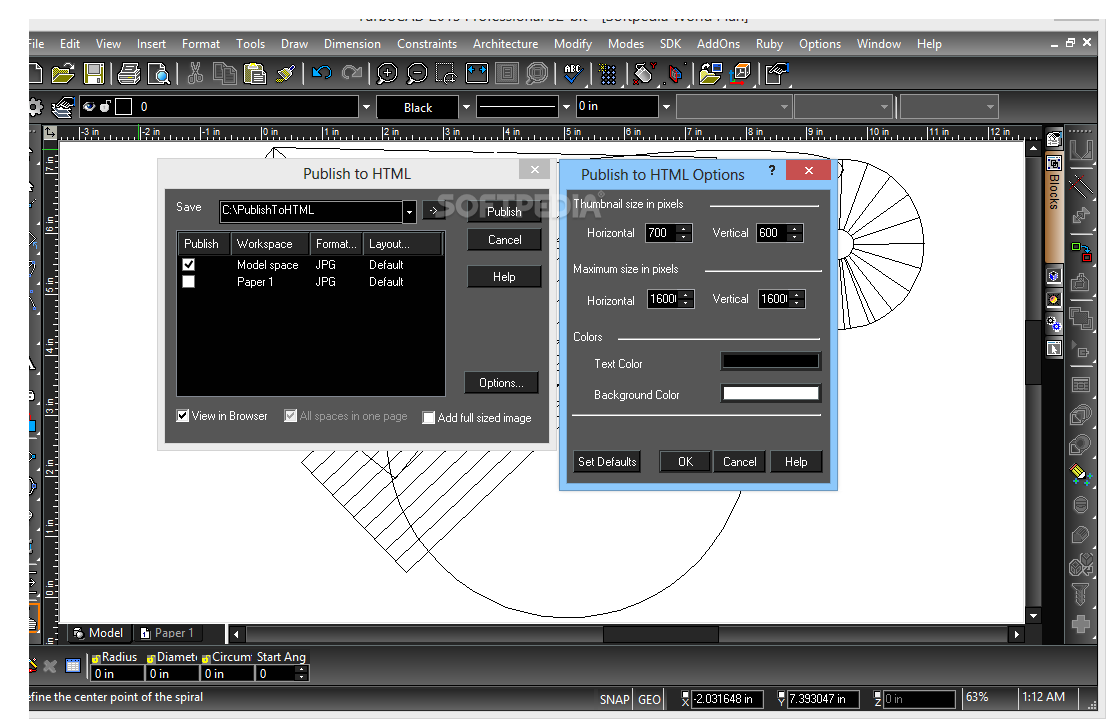The image size is (1106, 719).
Task: Click the Redo arrow icon
Action: (351, 73)
